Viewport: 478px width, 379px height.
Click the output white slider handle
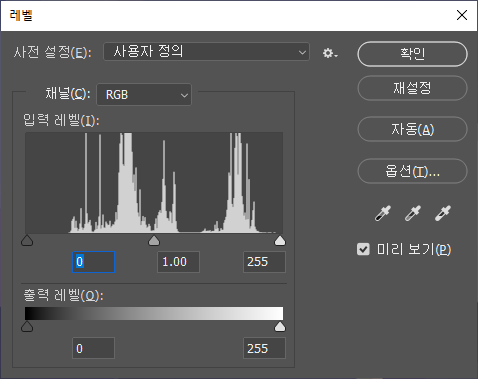tap(280, 327)
